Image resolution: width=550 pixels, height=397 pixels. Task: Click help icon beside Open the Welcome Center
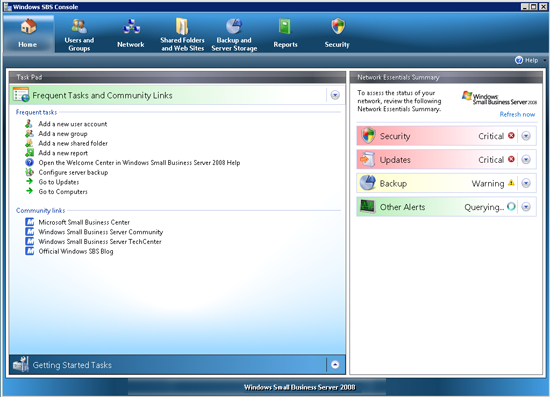click(x=29, y=162)
